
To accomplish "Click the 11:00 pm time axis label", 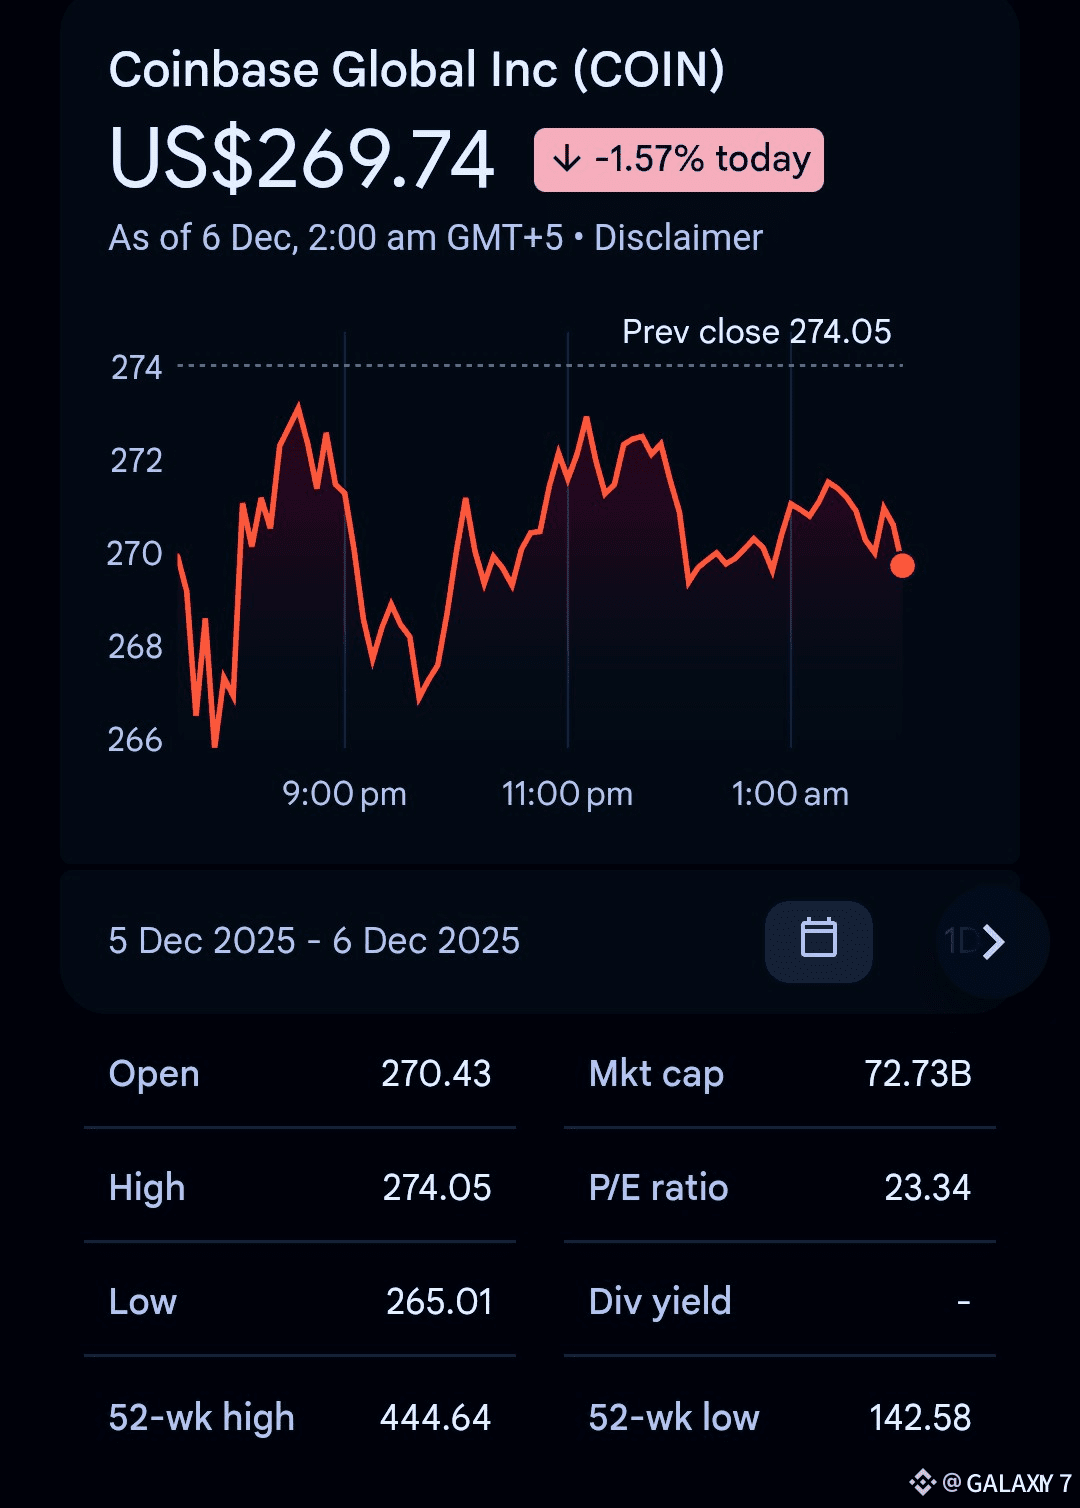I will click(x=567, y=794).
